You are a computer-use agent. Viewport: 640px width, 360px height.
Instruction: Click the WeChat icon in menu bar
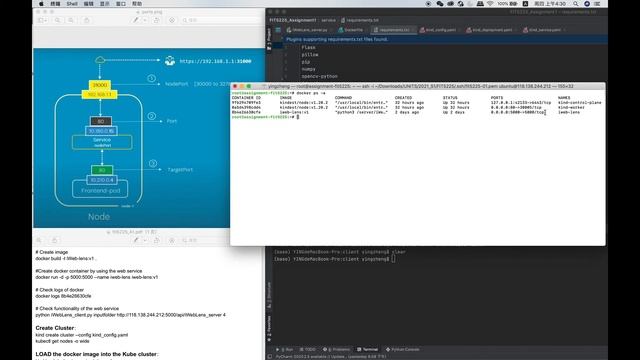(x=440, y=4)
